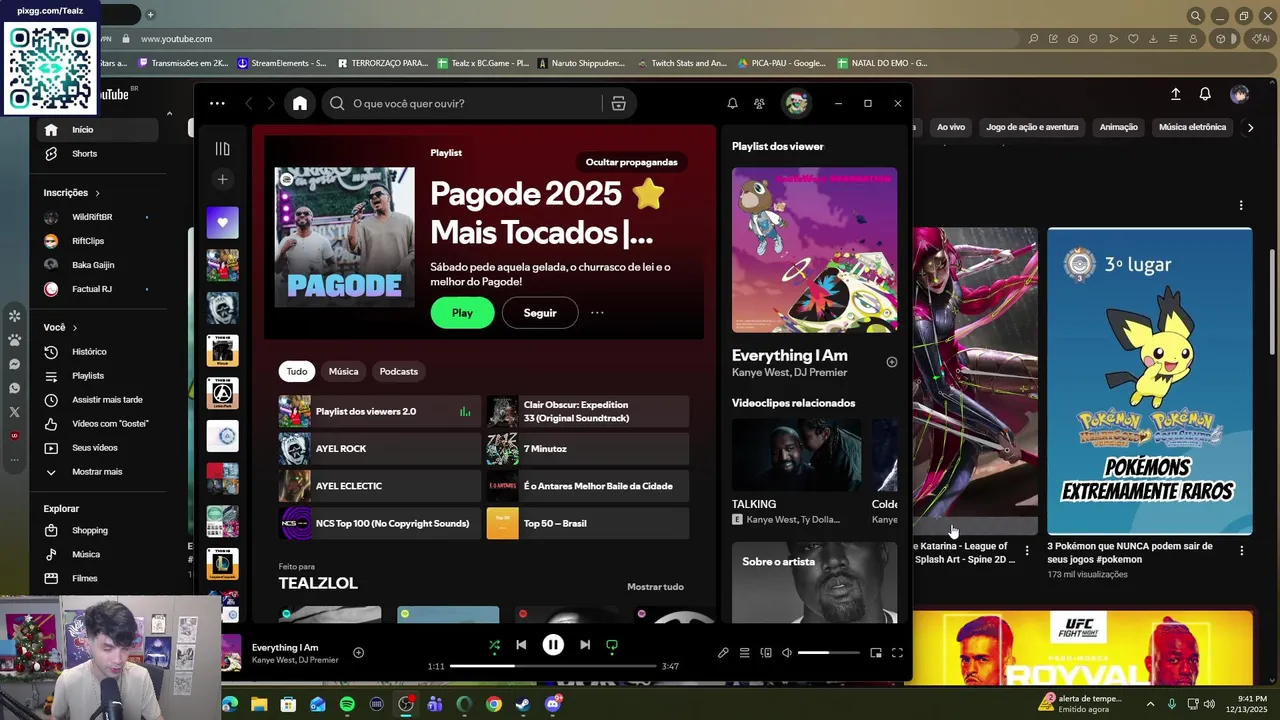
Task: Adjust the Spotify volume slider
Action: point(828,653)
